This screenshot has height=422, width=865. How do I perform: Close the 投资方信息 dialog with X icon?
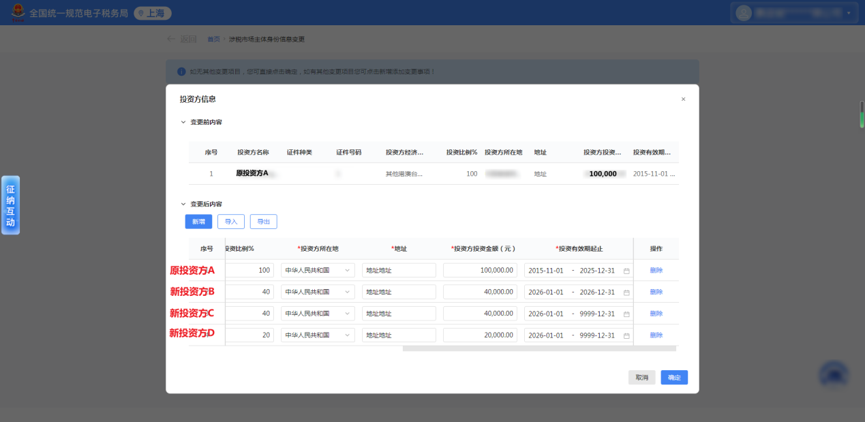click(683, 99)
